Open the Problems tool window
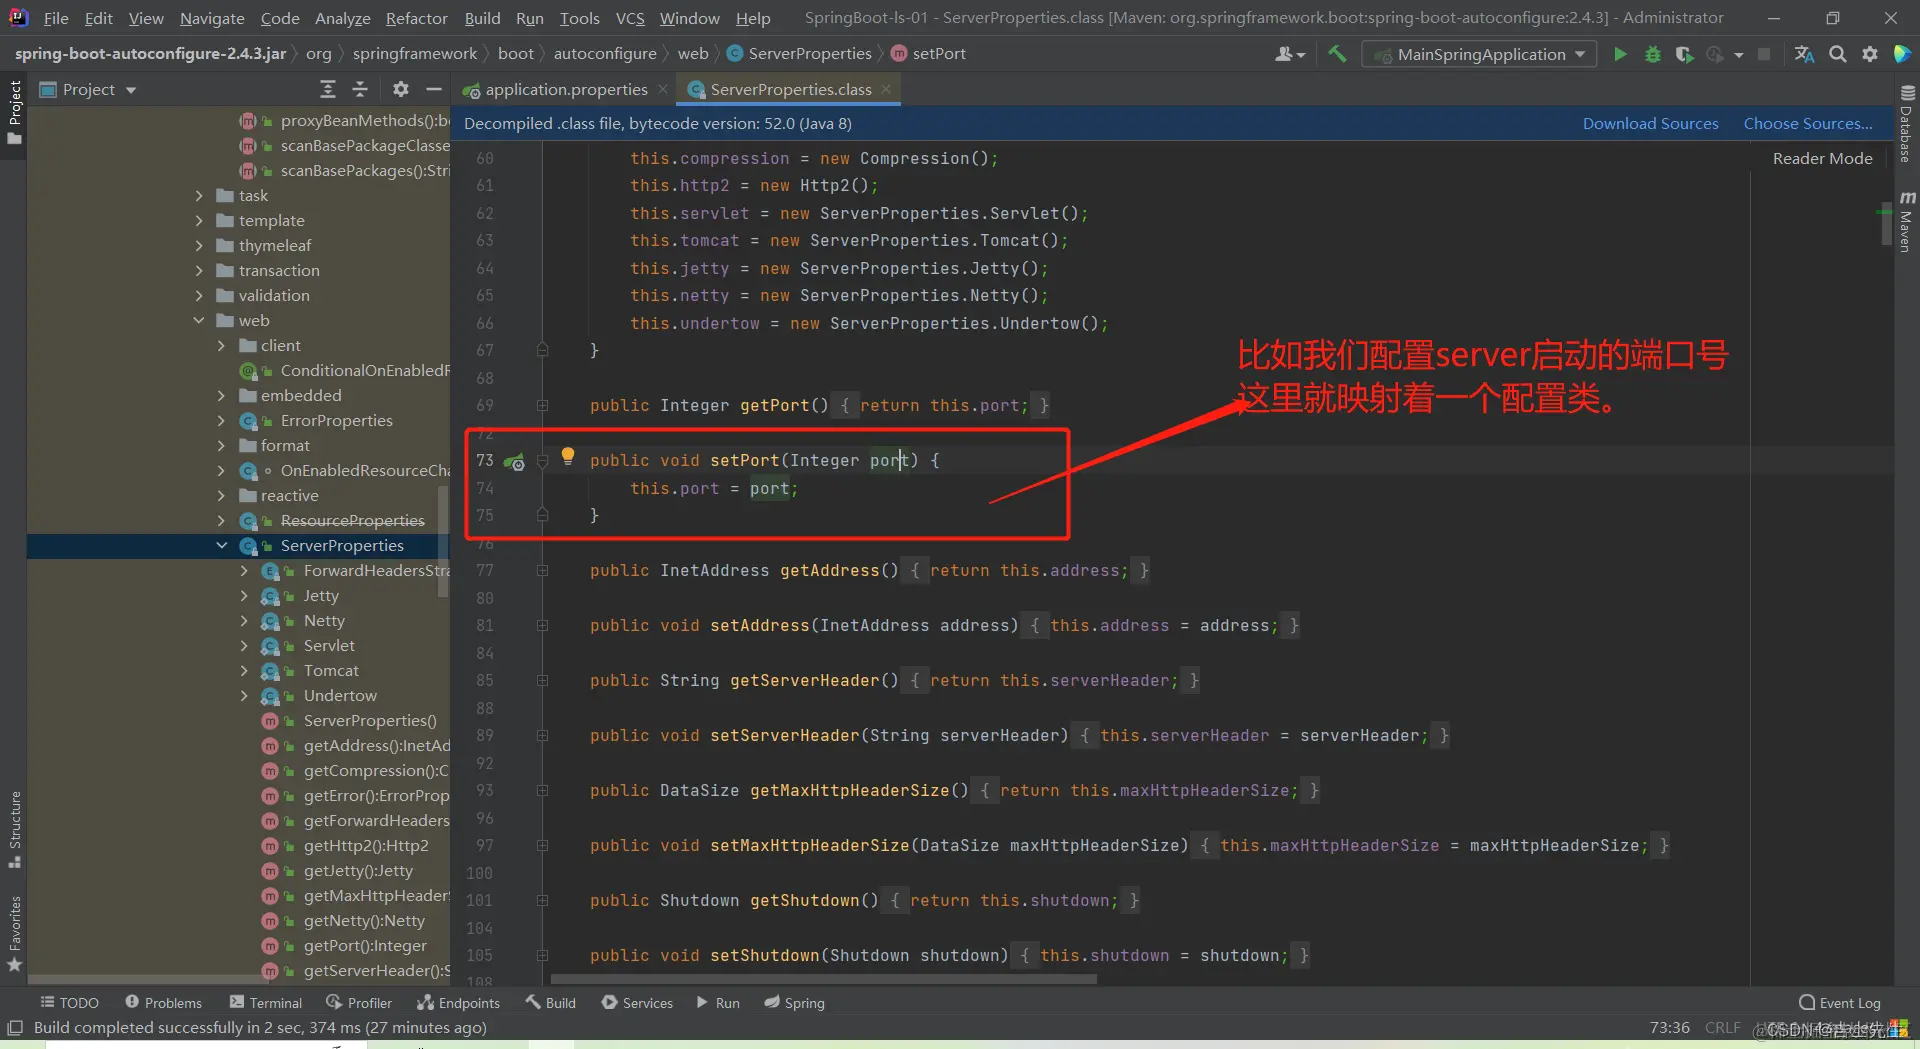 163,1003
